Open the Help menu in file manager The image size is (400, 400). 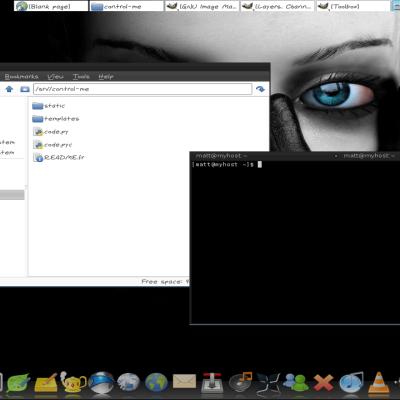106,76
